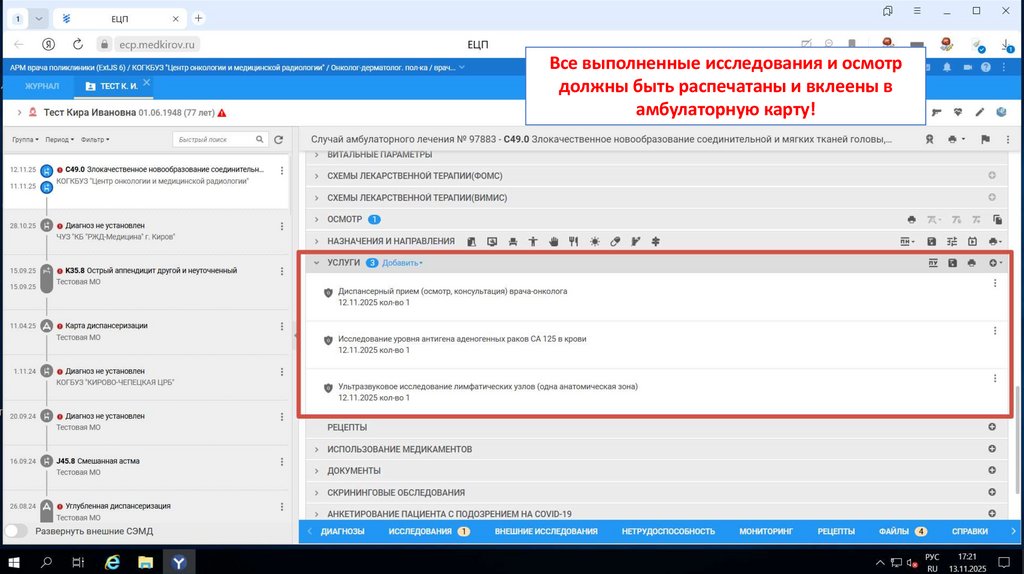1024x574 pixels.
Task: Open the Период dropdown
Action: click(x=59, y=140)
